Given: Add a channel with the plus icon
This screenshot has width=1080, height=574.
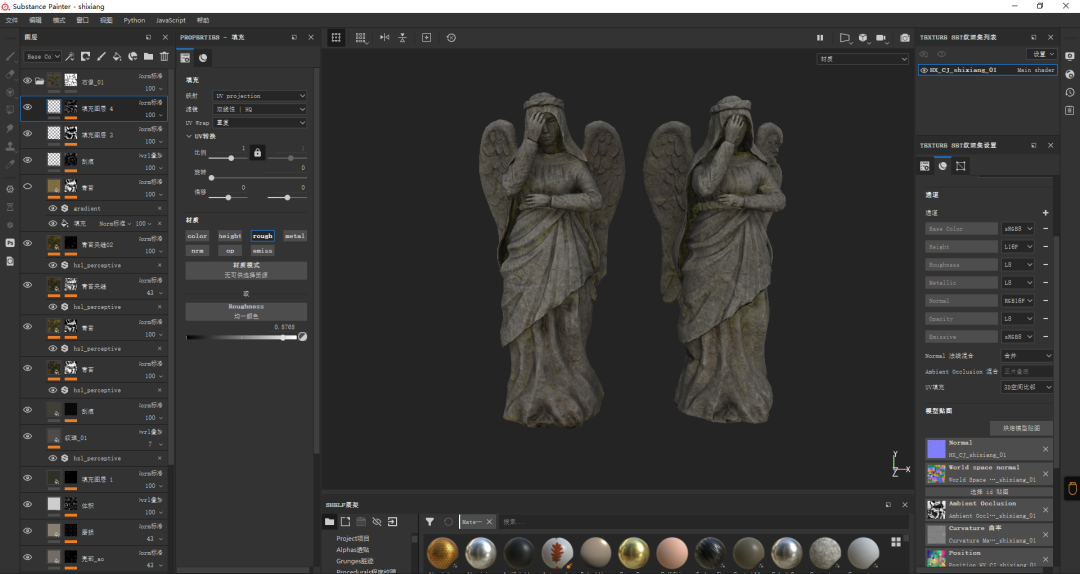Looking at the screenshot, I should click(1046, 213).
